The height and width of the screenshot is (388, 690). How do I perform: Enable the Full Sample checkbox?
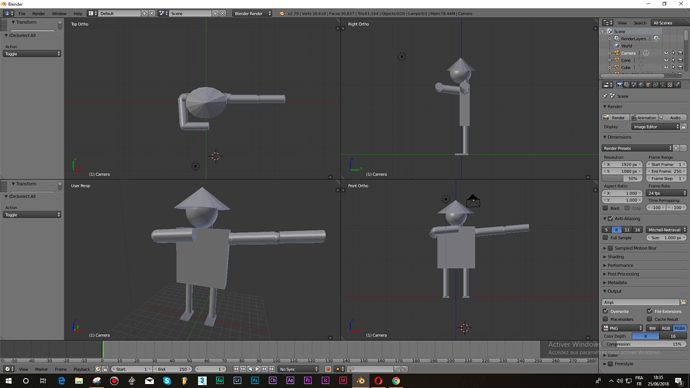pyautogui.click(x=606, y=238)
